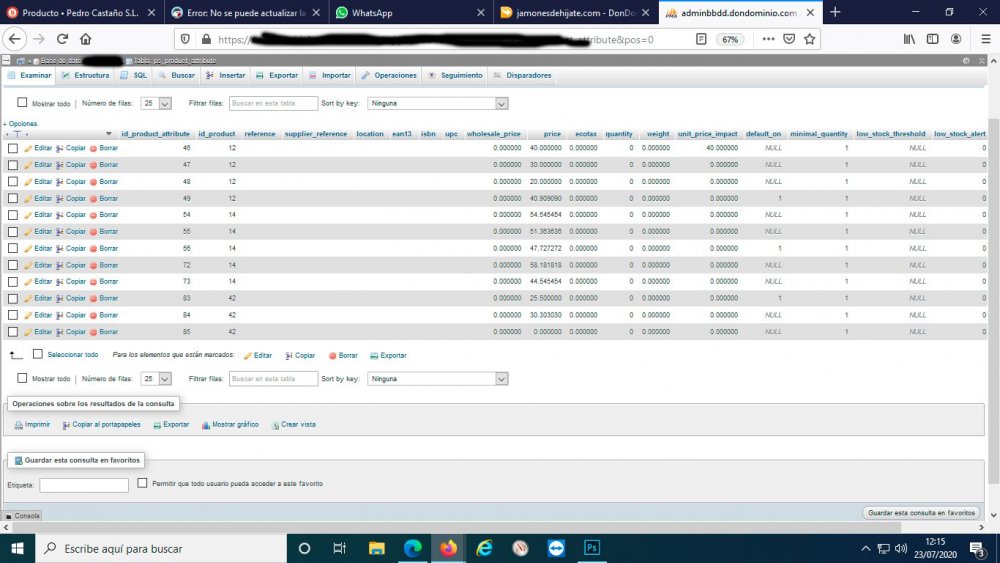
Task: Open the SQL tab
Action: tap(134, 75)
